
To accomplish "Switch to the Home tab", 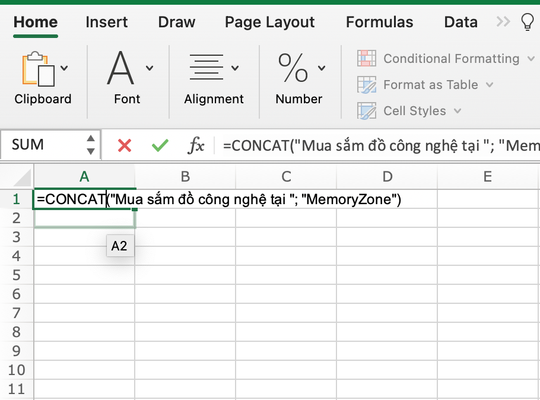I will (x=35, y=22).
